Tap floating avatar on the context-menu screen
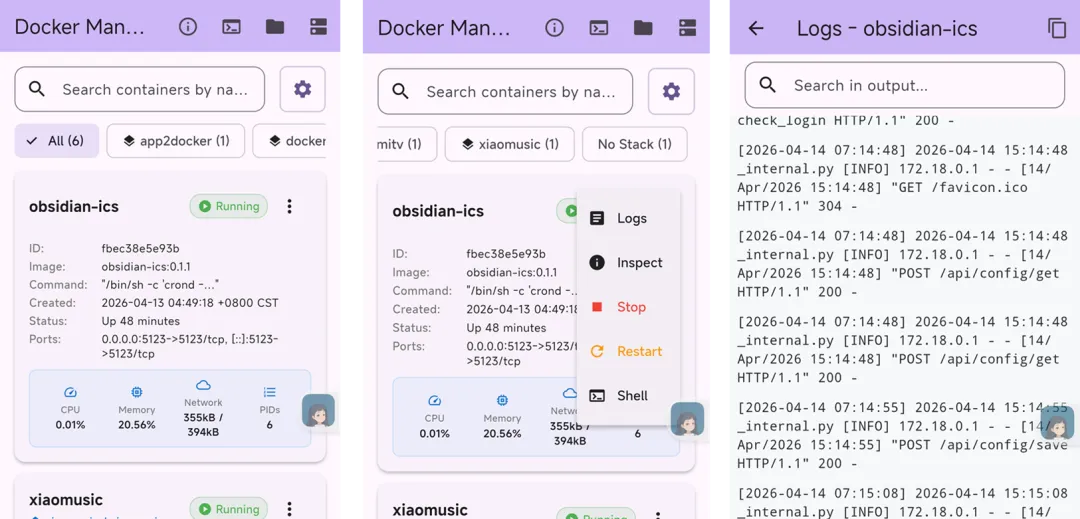The height and width of the screenshot is (519, 1080). (x=687, y=419)
